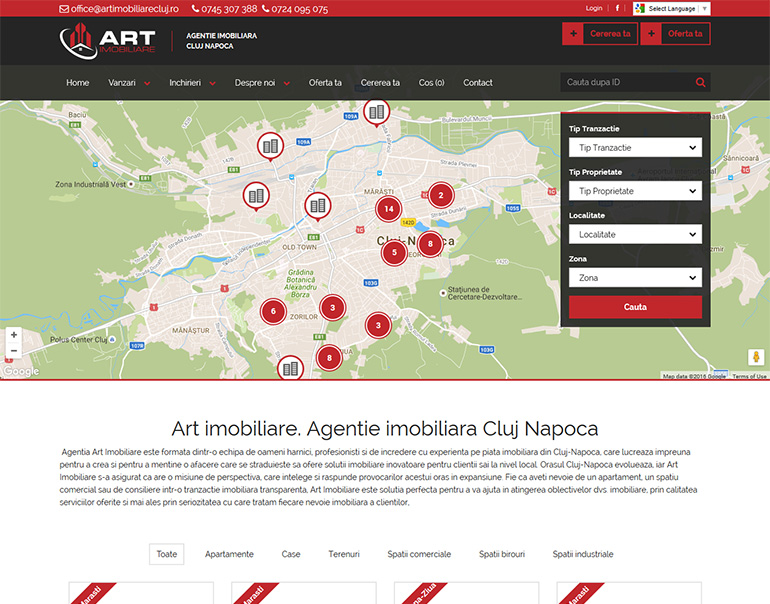Click the building marker above Old Town
The image size is (770, 604).
pos(318,206)
